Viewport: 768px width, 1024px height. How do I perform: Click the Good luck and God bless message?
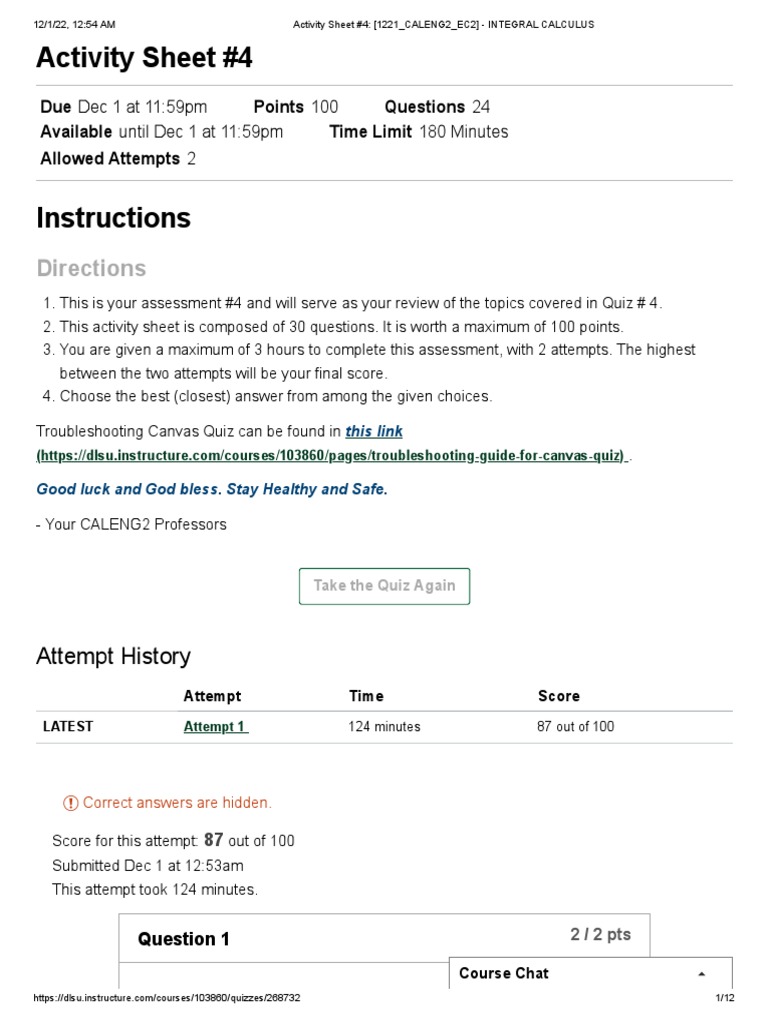(x=212, y=490)
